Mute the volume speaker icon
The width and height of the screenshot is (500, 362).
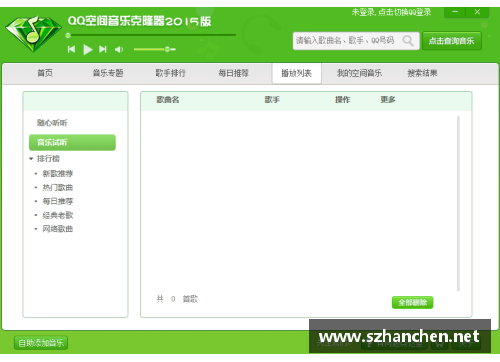coord(119,49)
